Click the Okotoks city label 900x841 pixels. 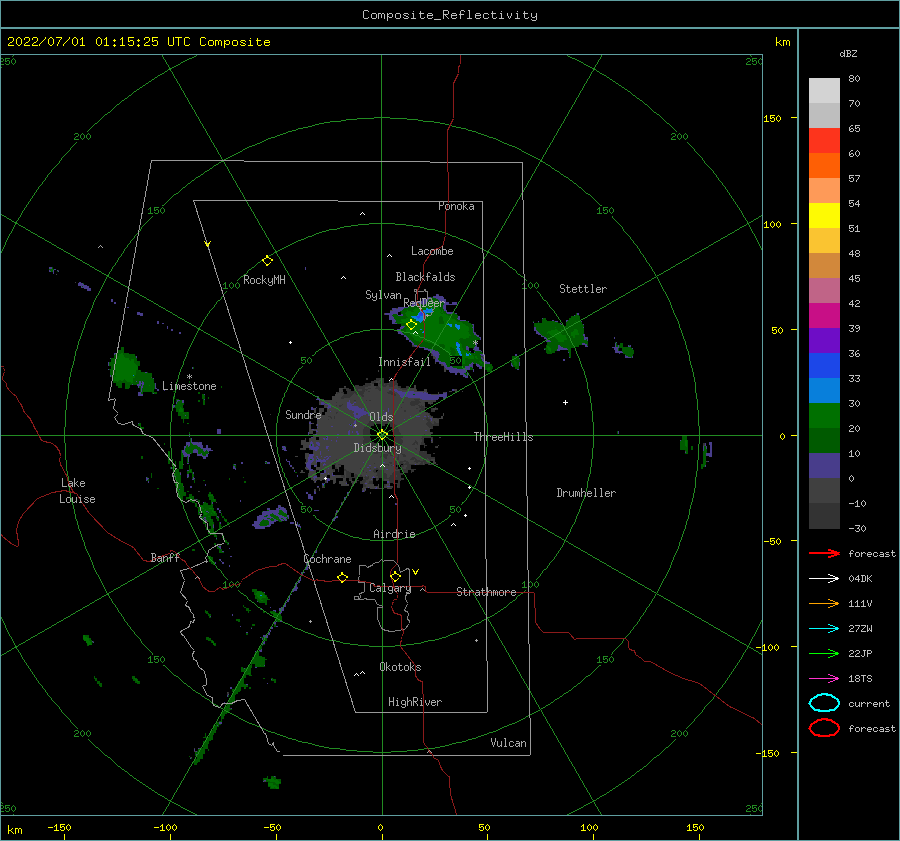tap(400, 667)
